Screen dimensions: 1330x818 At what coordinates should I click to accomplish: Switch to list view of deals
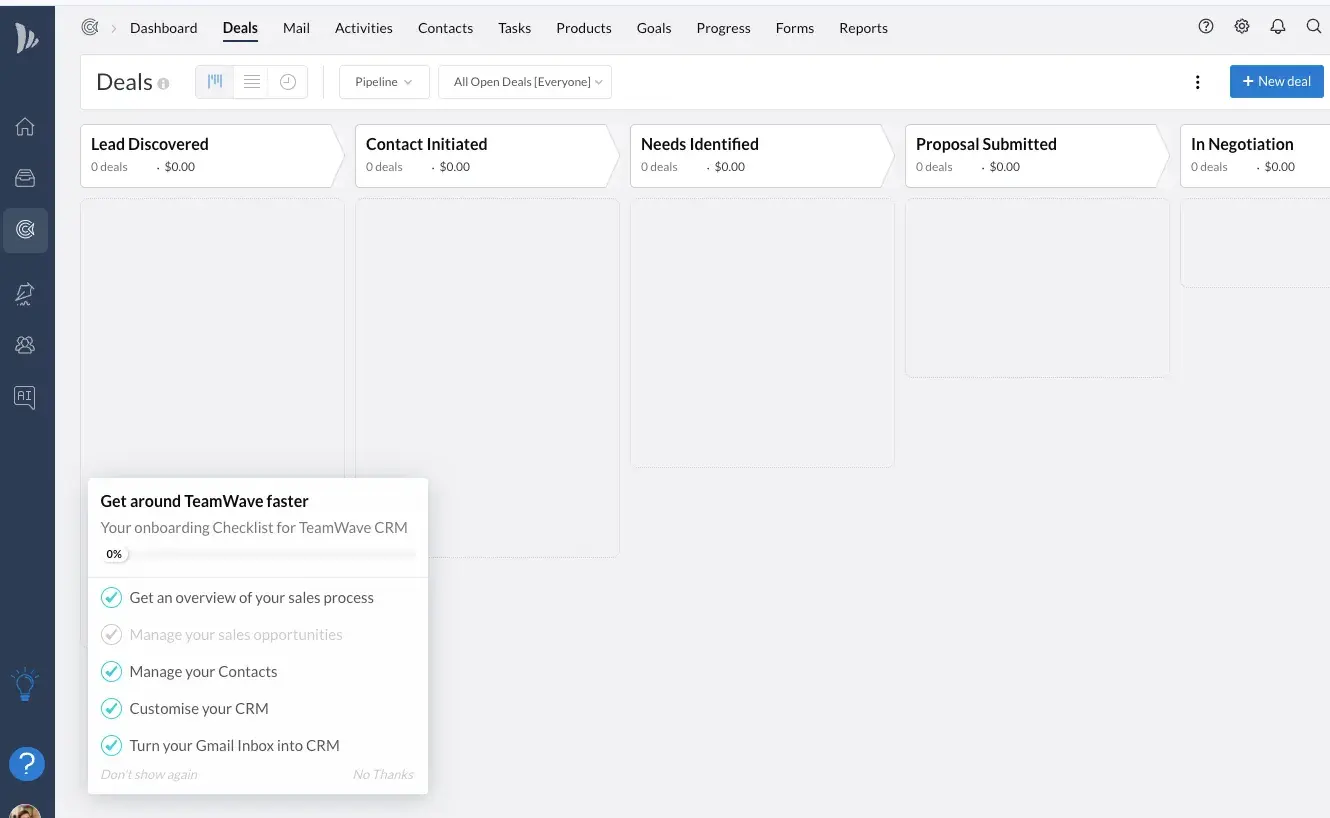click(x=252, y=82)
